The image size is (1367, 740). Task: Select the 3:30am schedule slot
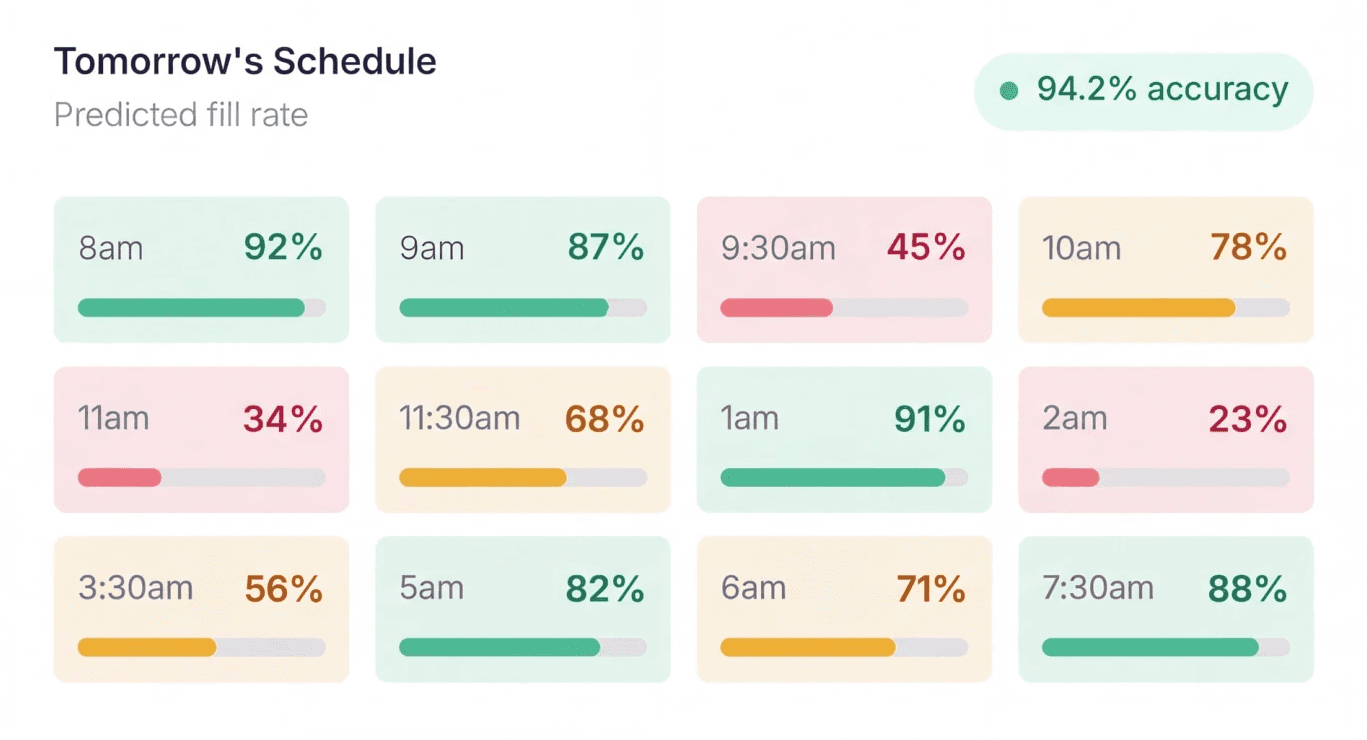(x=200, y=610)
